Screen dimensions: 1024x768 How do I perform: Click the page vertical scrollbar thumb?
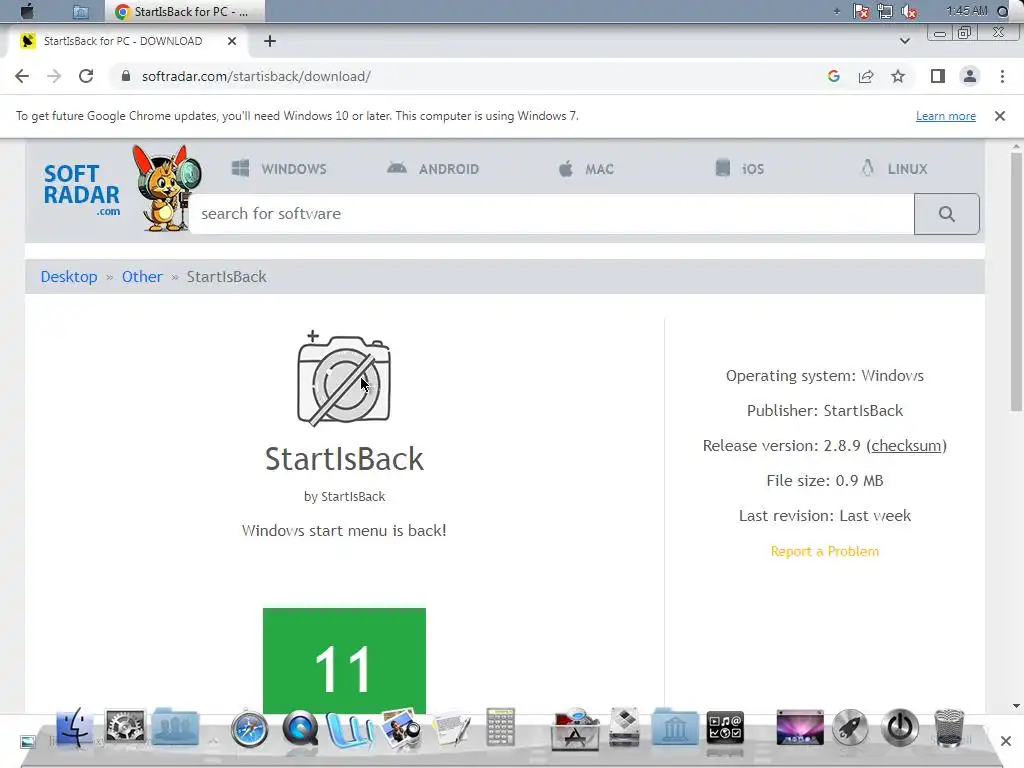point(1016,282)
